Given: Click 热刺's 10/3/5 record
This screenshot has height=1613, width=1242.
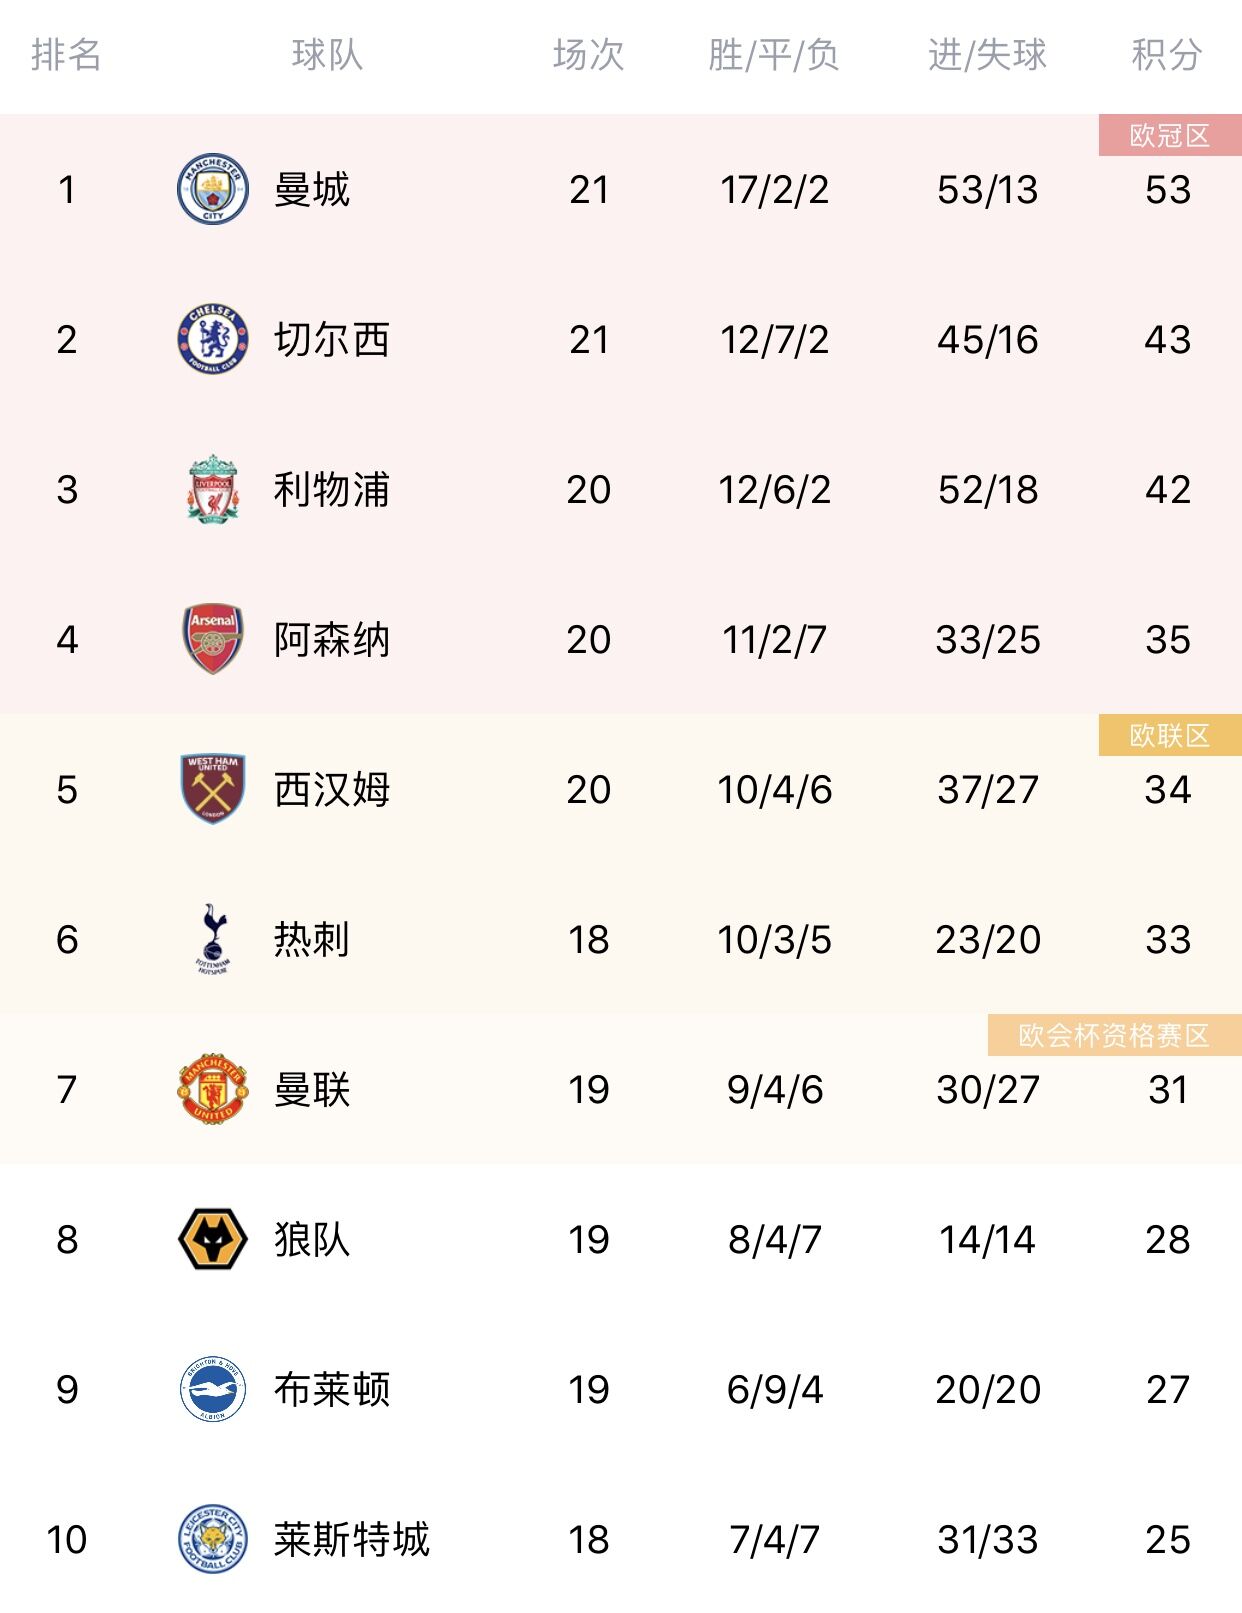Looking at the screenshot, I should coord(774,939).
